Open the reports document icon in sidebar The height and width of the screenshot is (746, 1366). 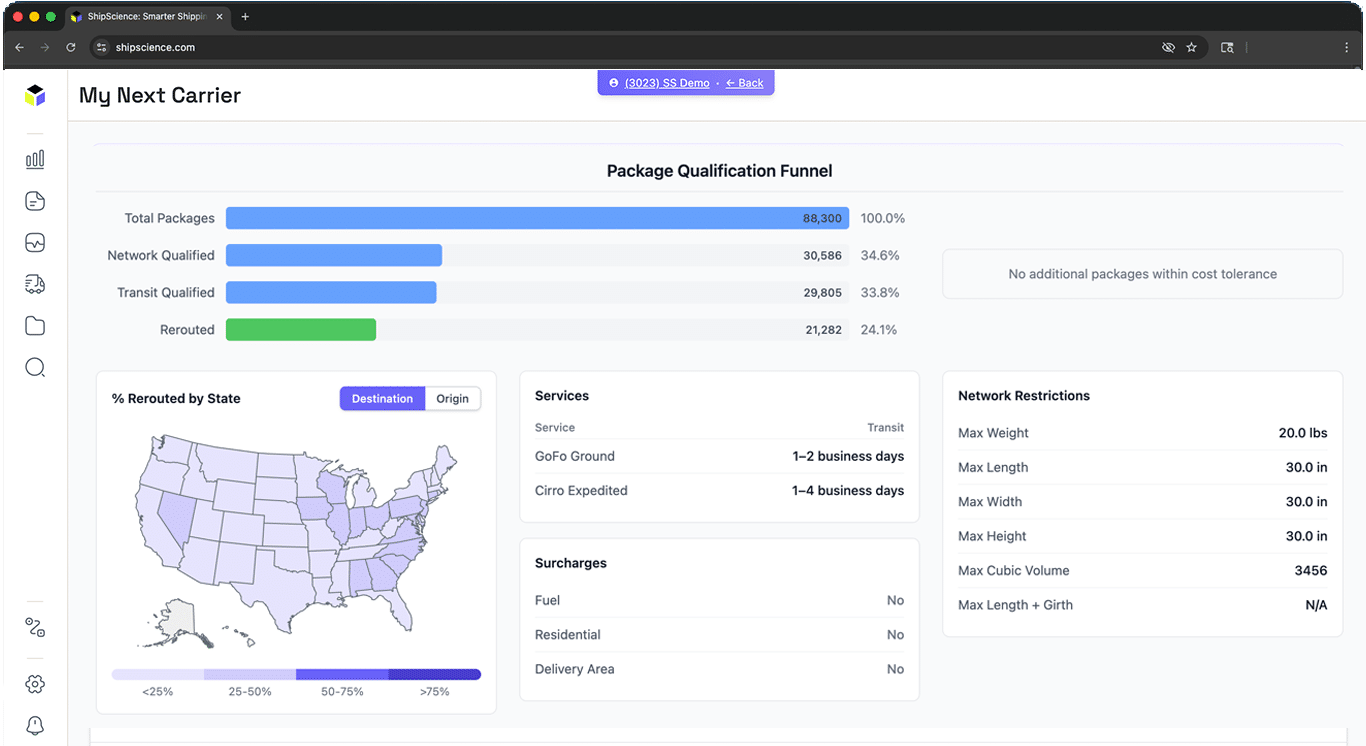(x=34, y=201)
